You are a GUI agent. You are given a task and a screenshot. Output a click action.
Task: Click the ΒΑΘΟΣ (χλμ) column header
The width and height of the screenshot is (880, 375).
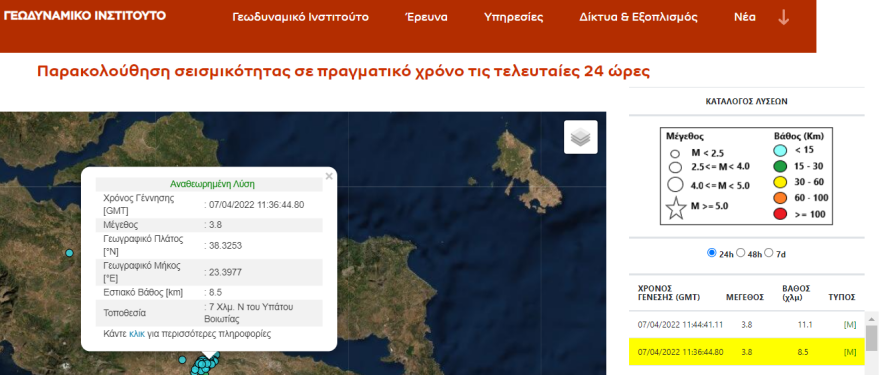pyautogui.click(x=796, y=292)
